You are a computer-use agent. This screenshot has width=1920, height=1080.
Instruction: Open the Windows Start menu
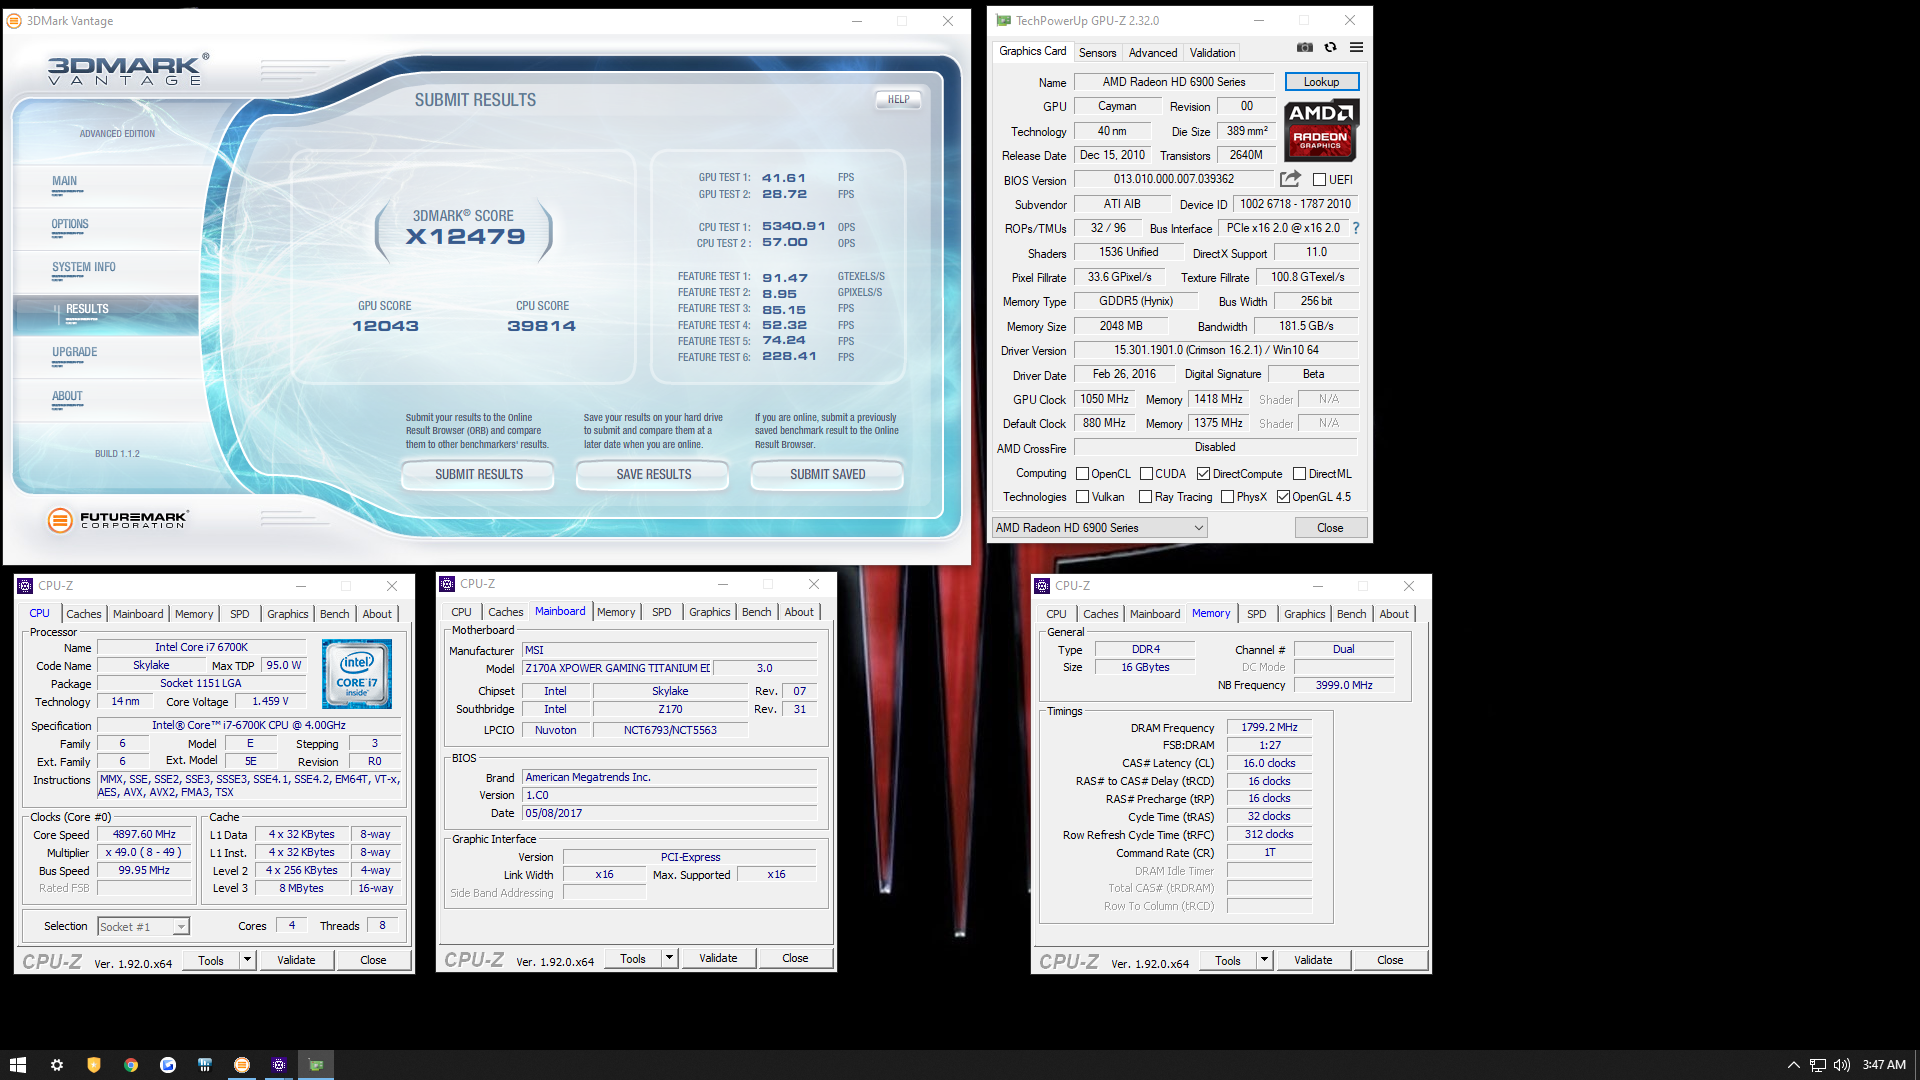18,1065
